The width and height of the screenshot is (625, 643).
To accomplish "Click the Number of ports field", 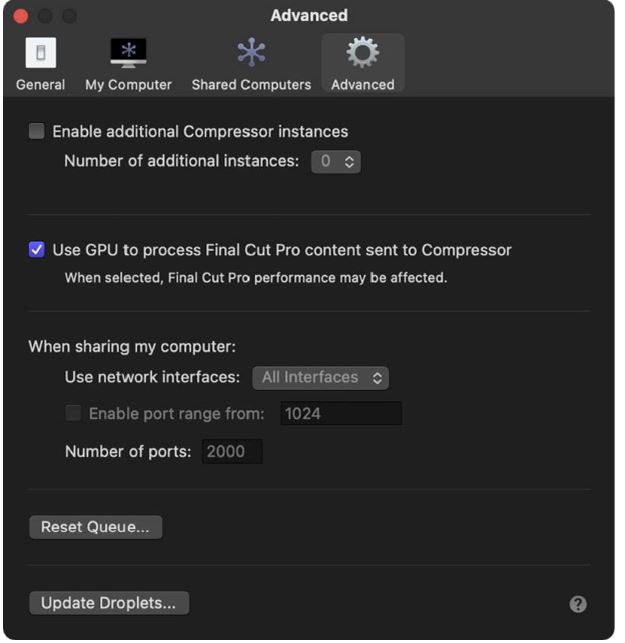I will [232, 452].
